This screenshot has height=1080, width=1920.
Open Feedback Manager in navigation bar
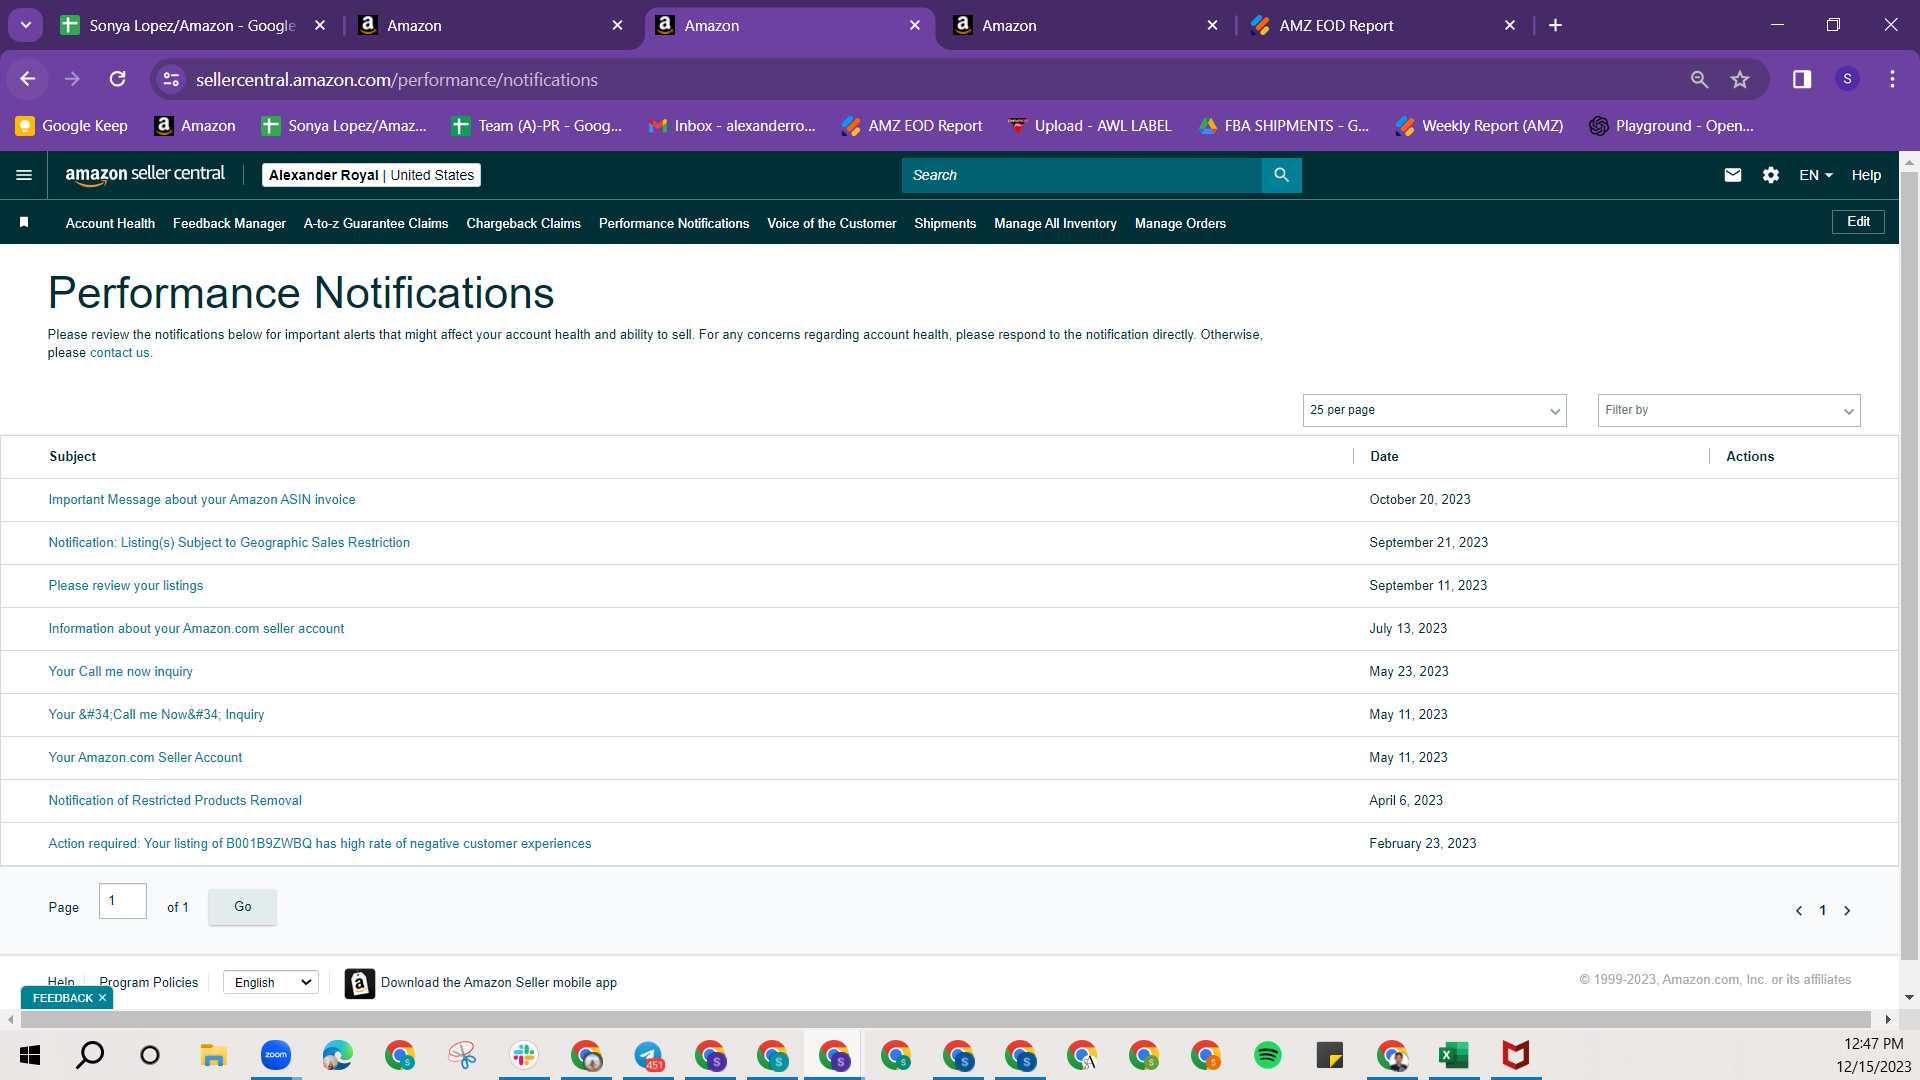click(x=229, y=223)
